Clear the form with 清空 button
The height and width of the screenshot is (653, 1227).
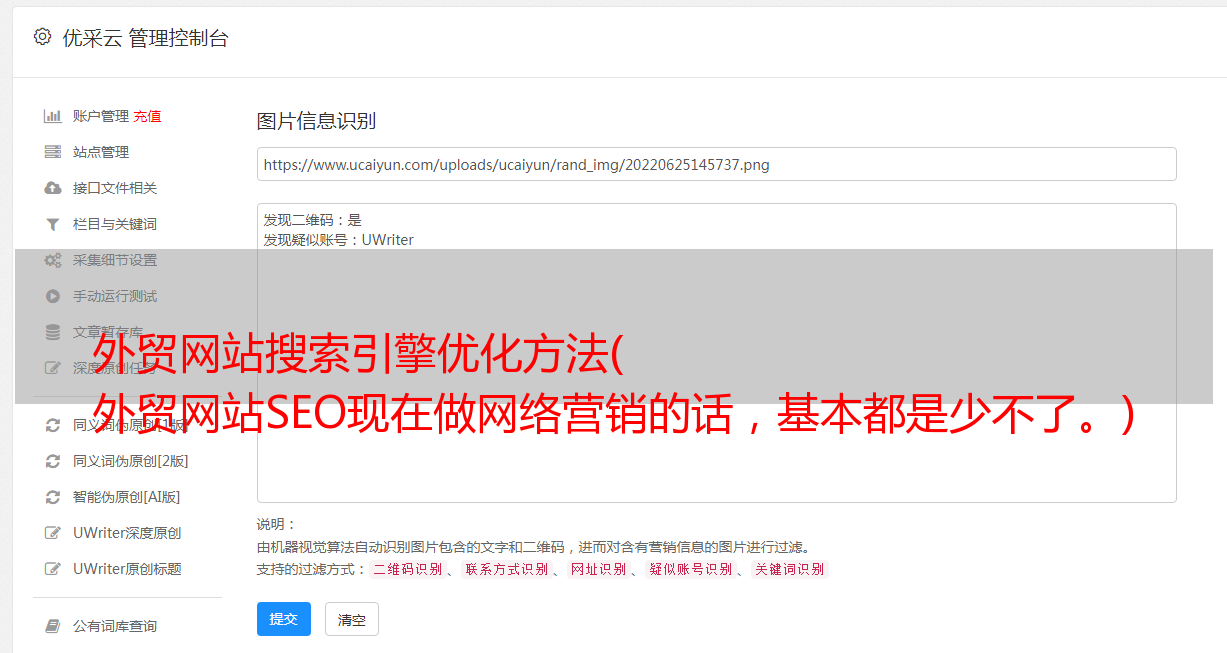352,619
